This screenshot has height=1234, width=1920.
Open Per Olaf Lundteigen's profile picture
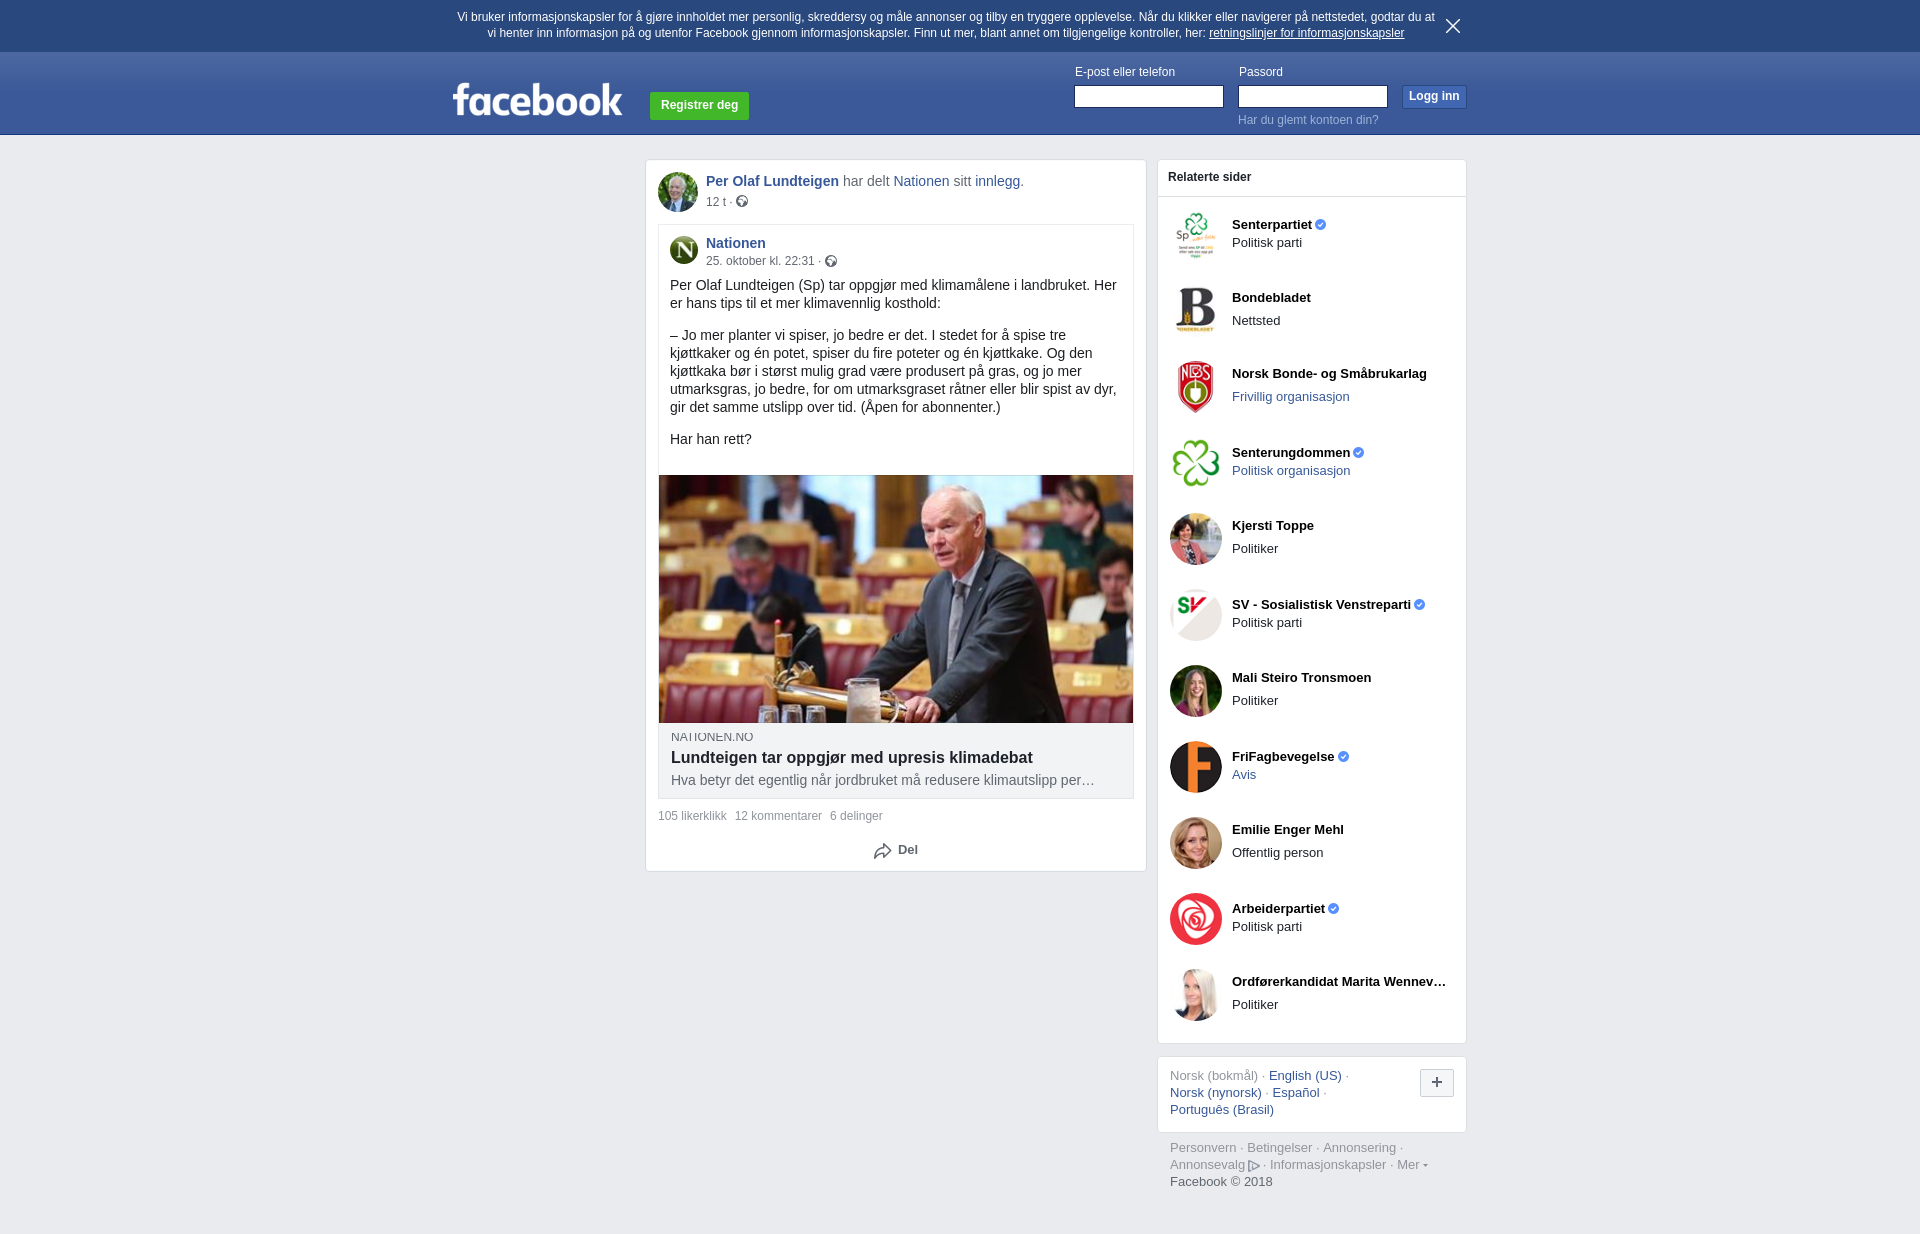(678, 192)
